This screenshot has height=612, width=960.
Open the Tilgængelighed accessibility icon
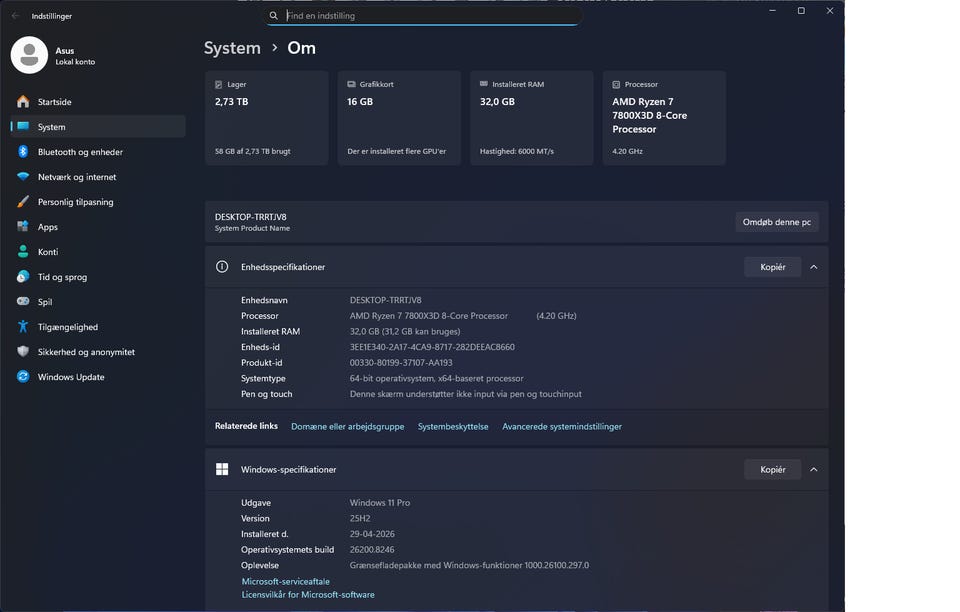pyautogui.click(x=23, y=327)
